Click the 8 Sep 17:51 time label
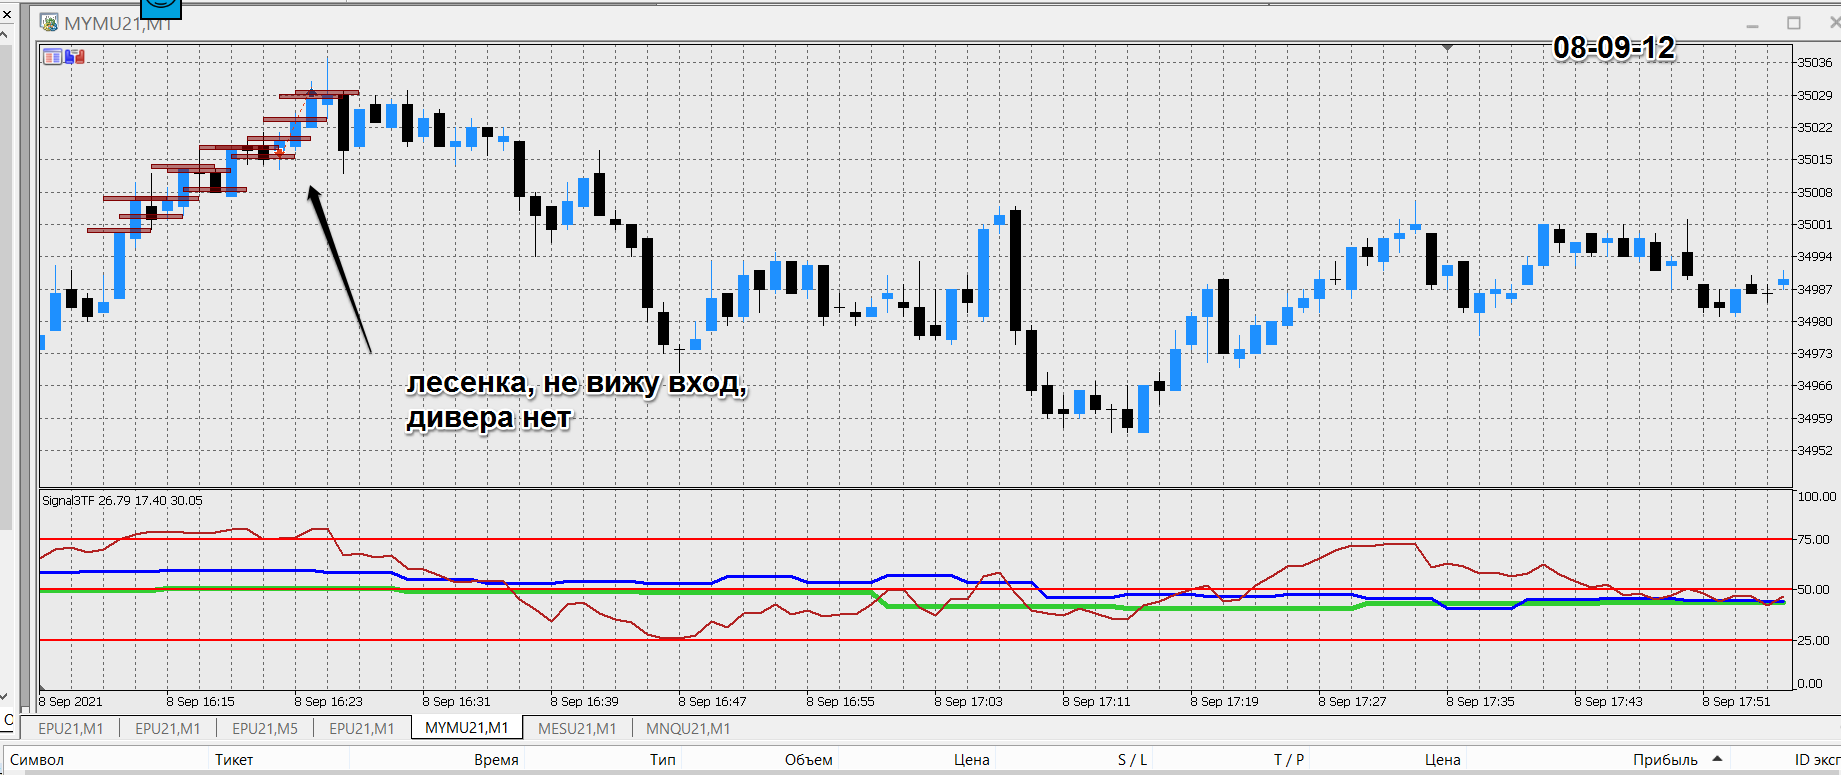This screenshot has width=1841, height=775. click(1736, 701)
